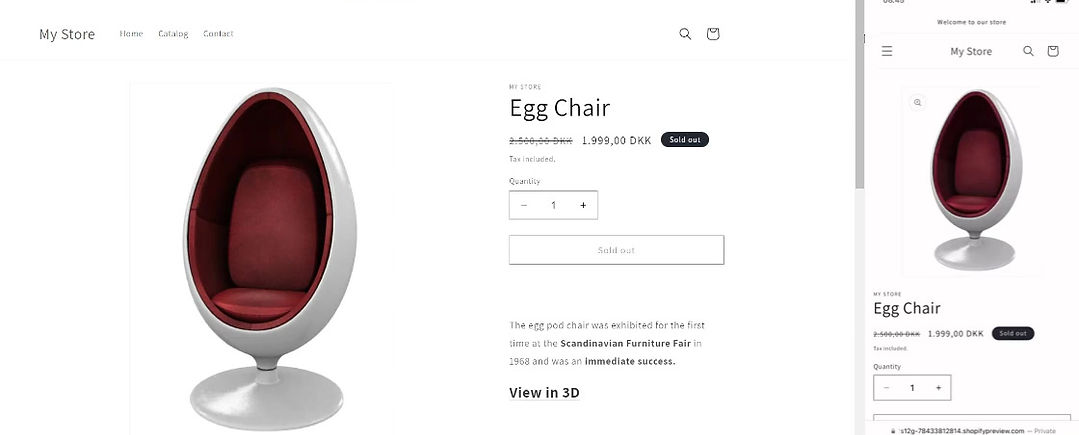This screenshot has width=1079, height=435.
Task: Click desktop quantity input field
Action: (x=553, y=205)
